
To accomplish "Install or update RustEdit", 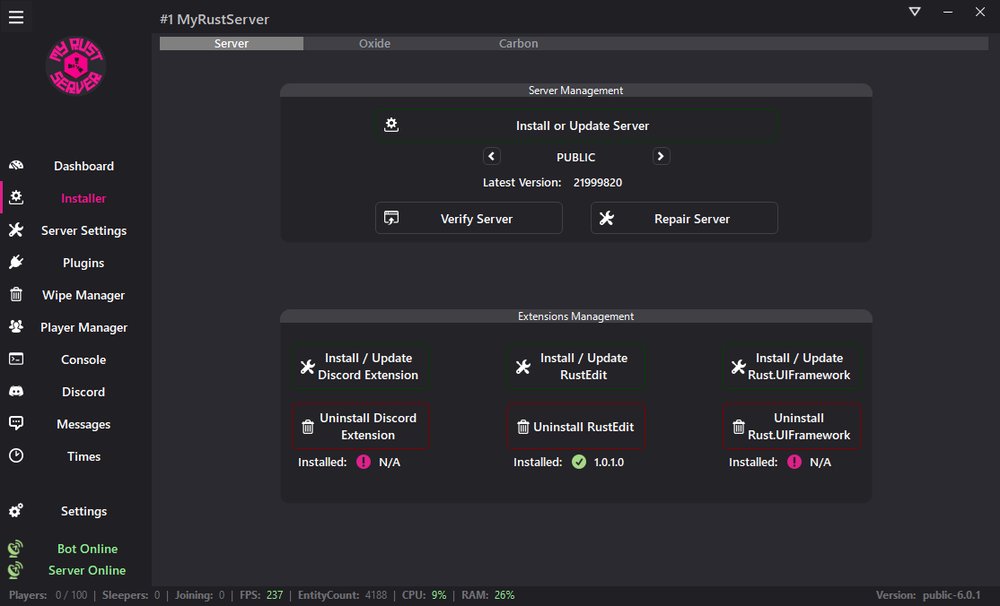I will pyautogui.click(x=576, y=366).
